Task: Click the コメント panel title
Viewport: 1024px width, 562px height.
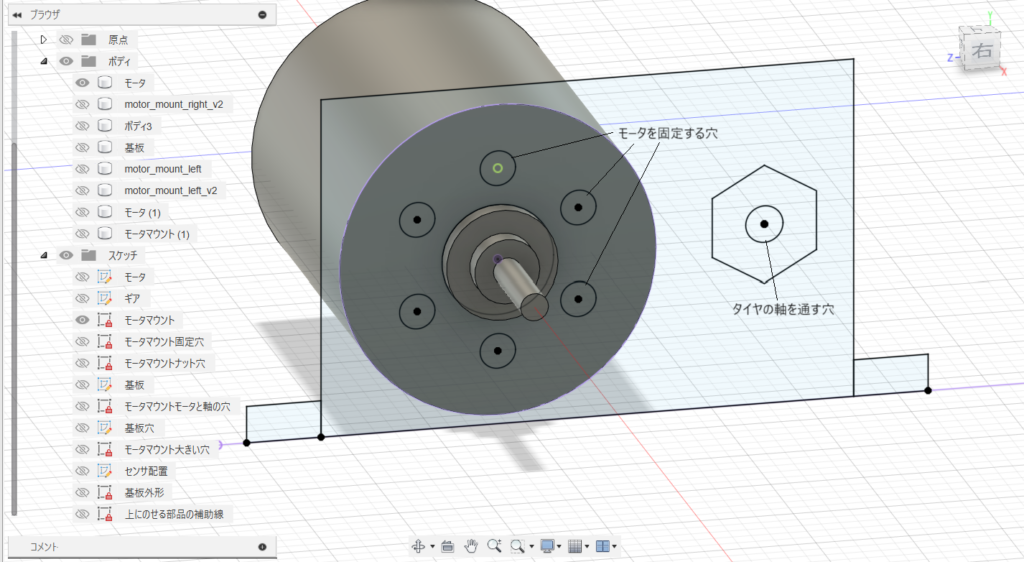Action: (x=44, y=547)
